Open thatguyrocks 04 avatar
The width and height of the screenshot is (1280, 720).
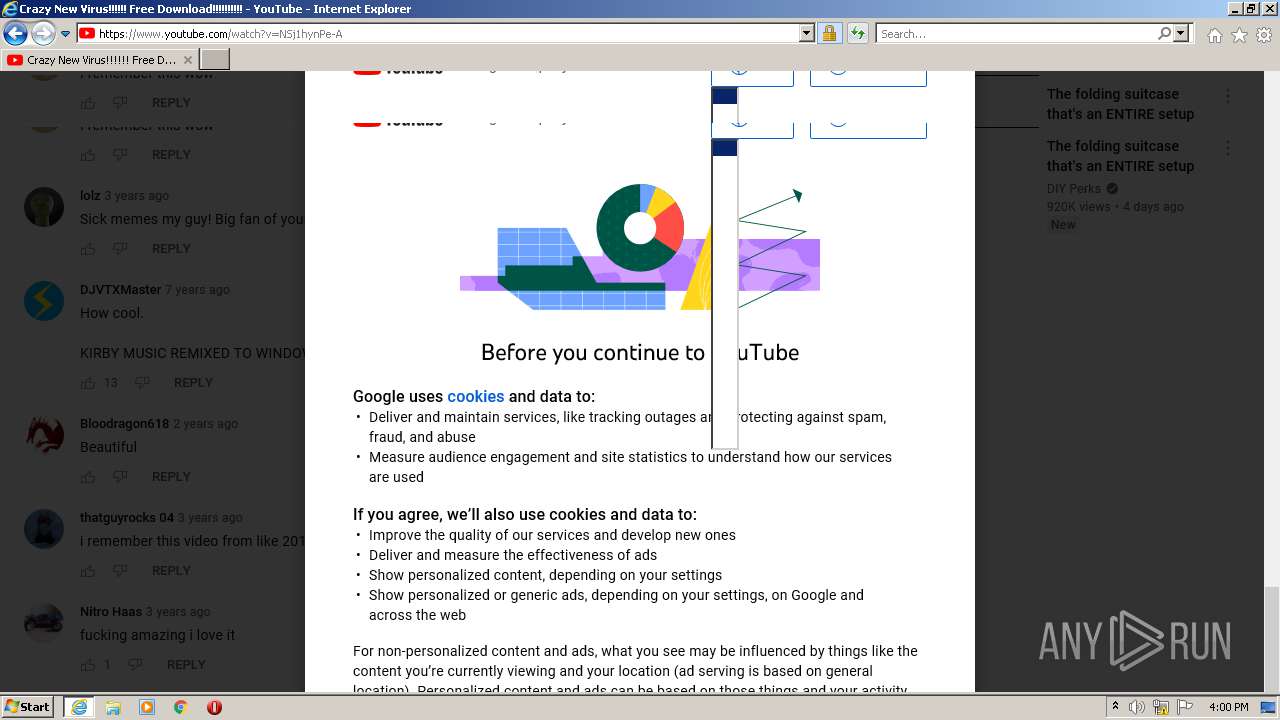point(44,529)
